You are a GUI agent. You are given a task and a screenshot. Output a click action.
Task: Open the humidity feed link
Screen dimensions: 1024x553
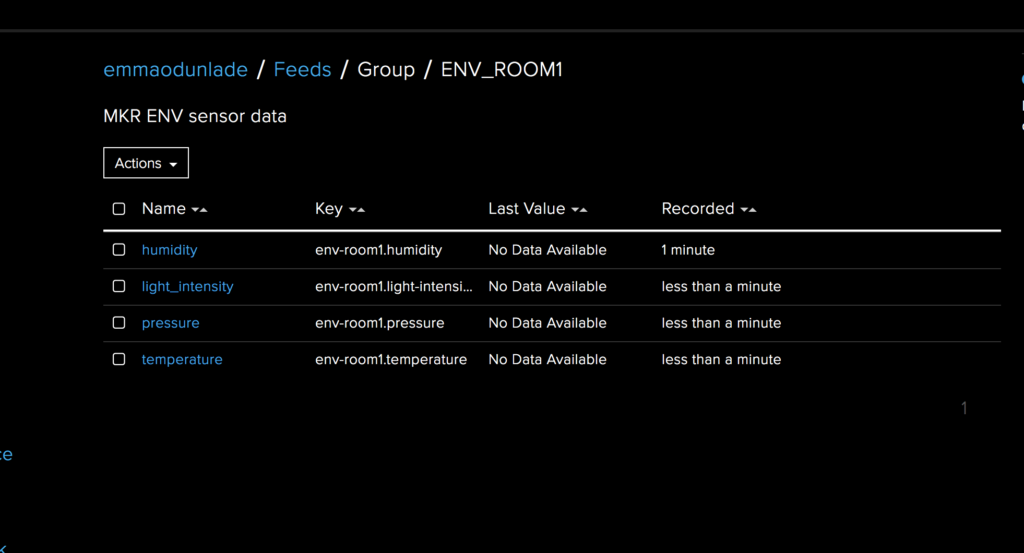point(169,250)
